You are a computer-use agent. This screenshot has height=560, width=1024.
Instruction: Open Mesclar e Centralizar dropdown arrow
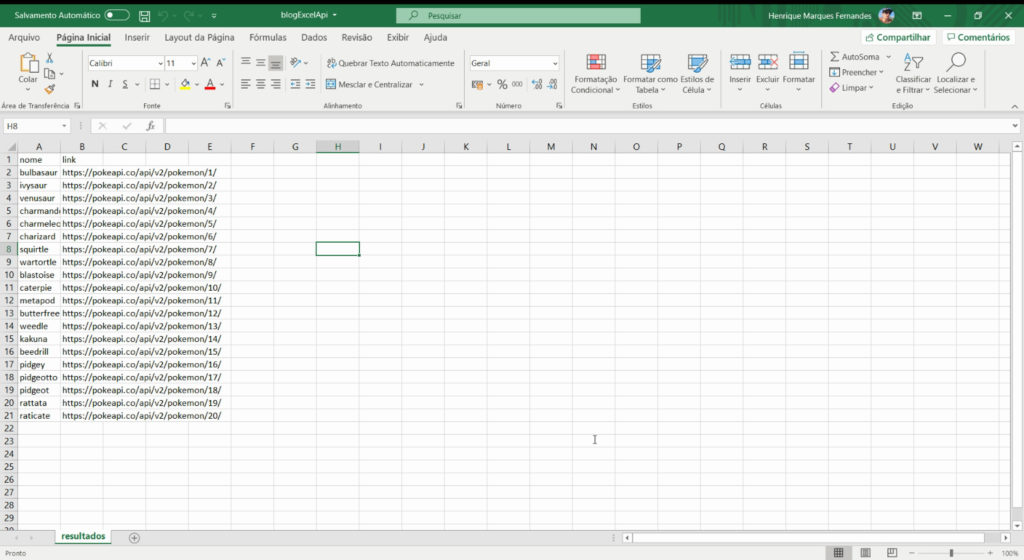pos(421,85)
